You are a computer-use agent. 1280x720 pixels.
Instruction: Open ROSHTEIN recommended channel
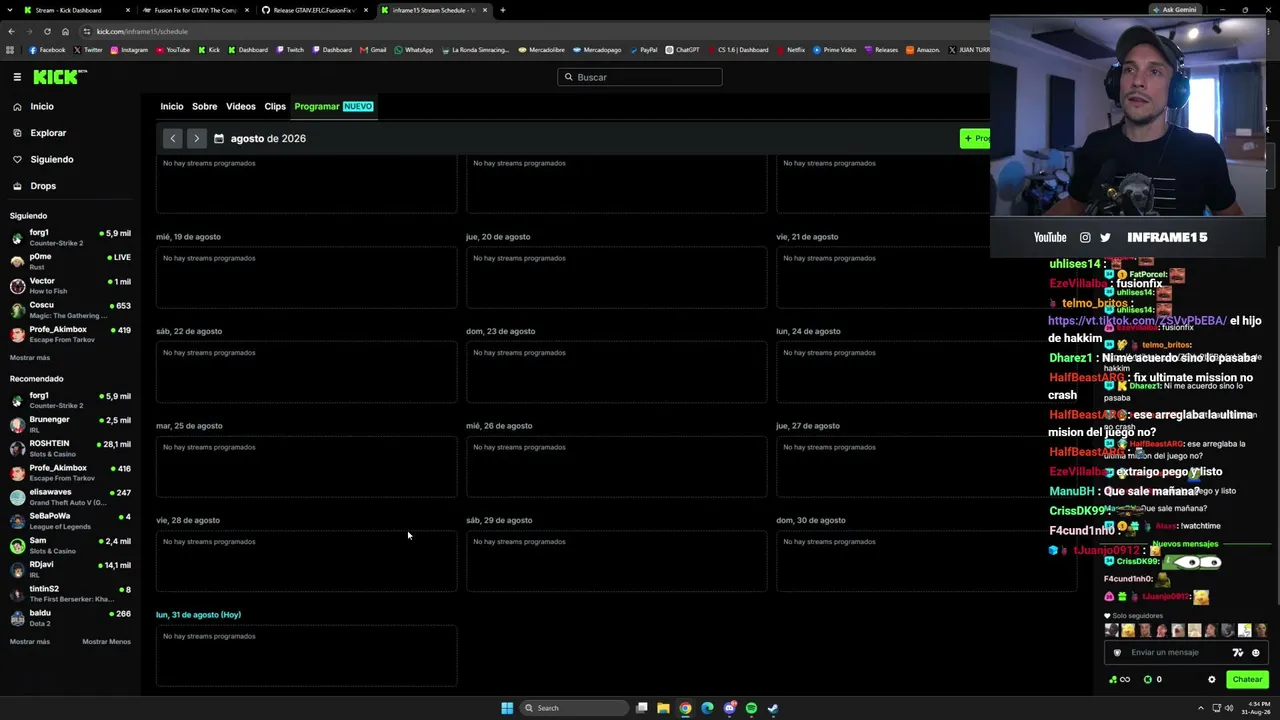(70, 448)
